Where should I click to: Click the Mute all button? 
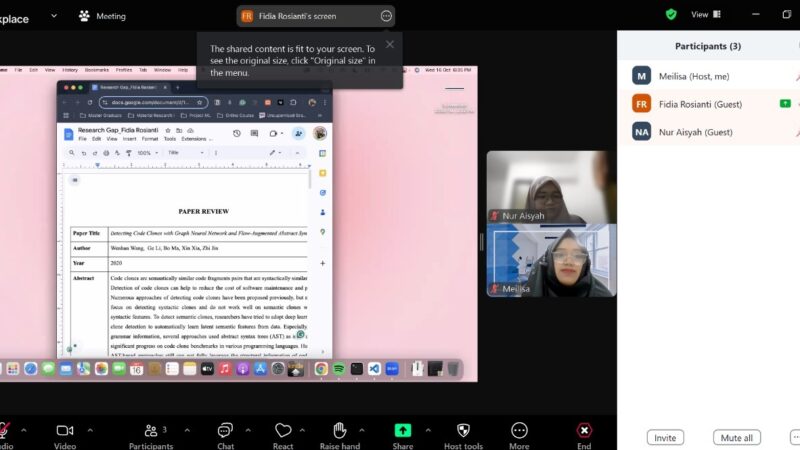(737, 438)
